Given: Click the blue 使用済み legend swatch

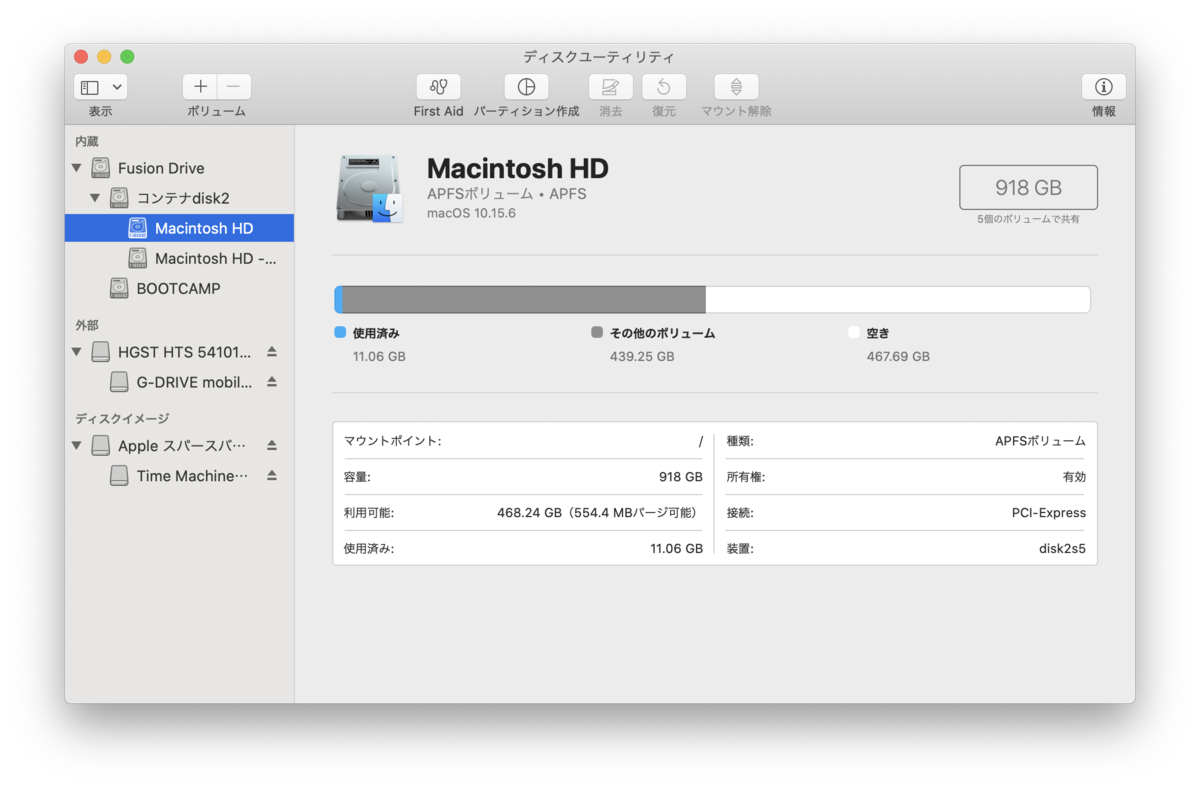Looking at the screenshot, I should tap(340, 332).
